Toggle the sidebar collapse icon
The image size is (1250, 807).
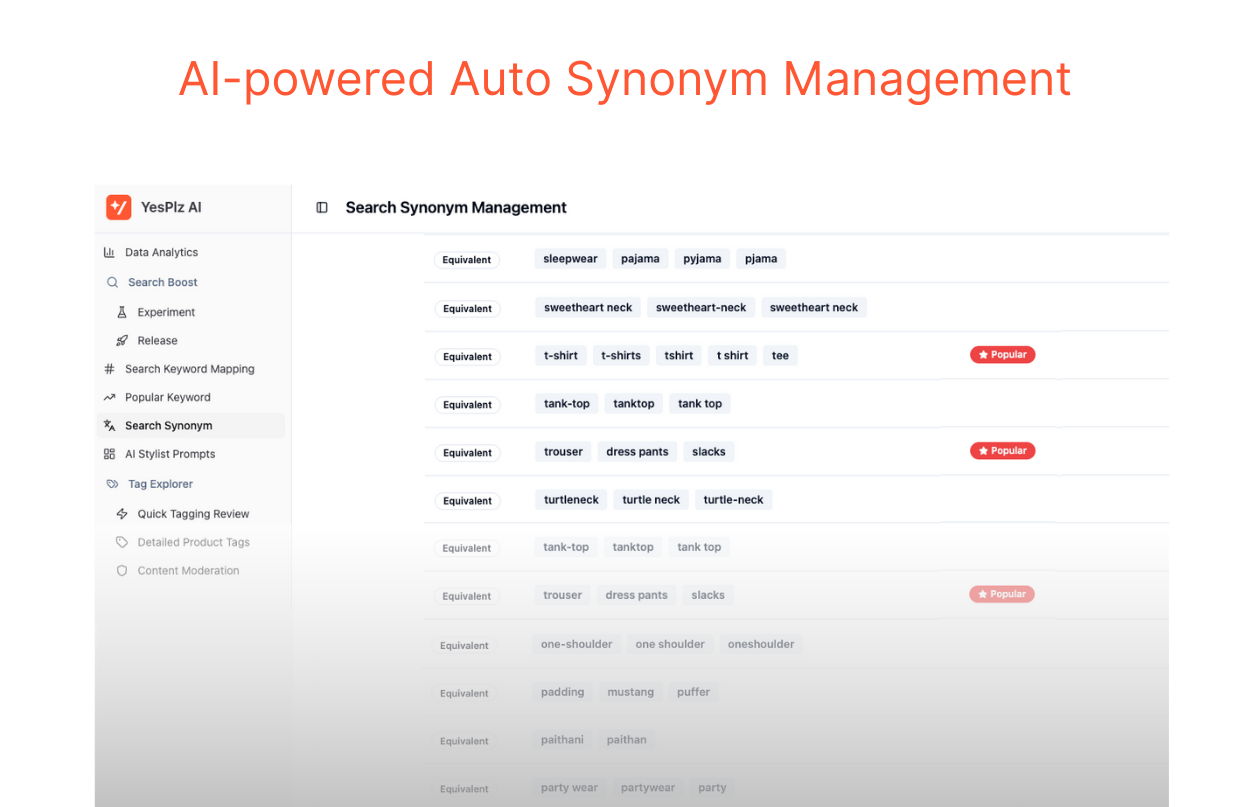pyautogui.click(x=322, y=208)
